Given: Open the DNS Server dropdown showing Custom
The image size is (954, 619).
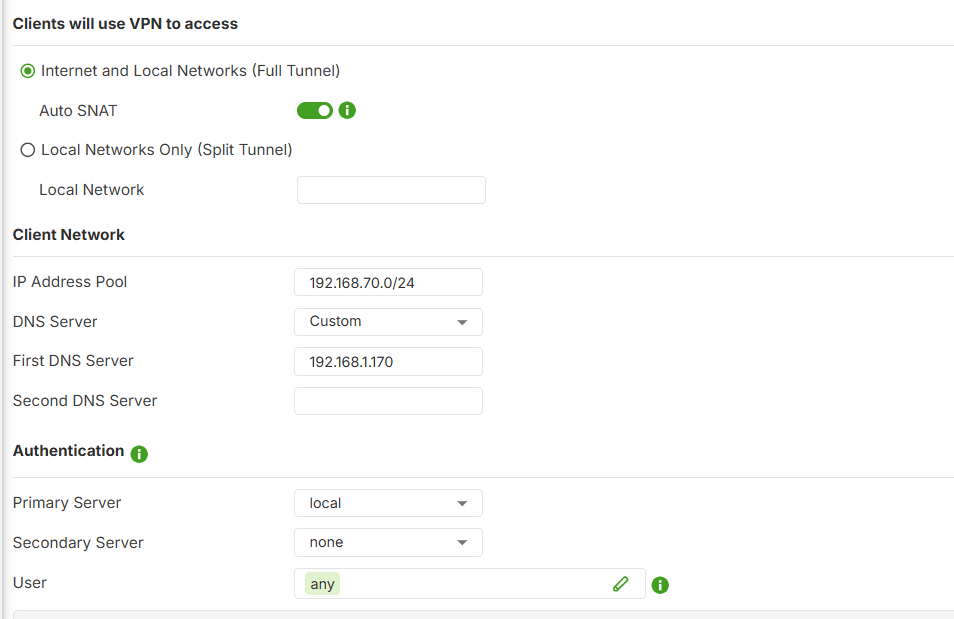Looking at the screenshot, I should pyautogui.click(x=388, y=322).
